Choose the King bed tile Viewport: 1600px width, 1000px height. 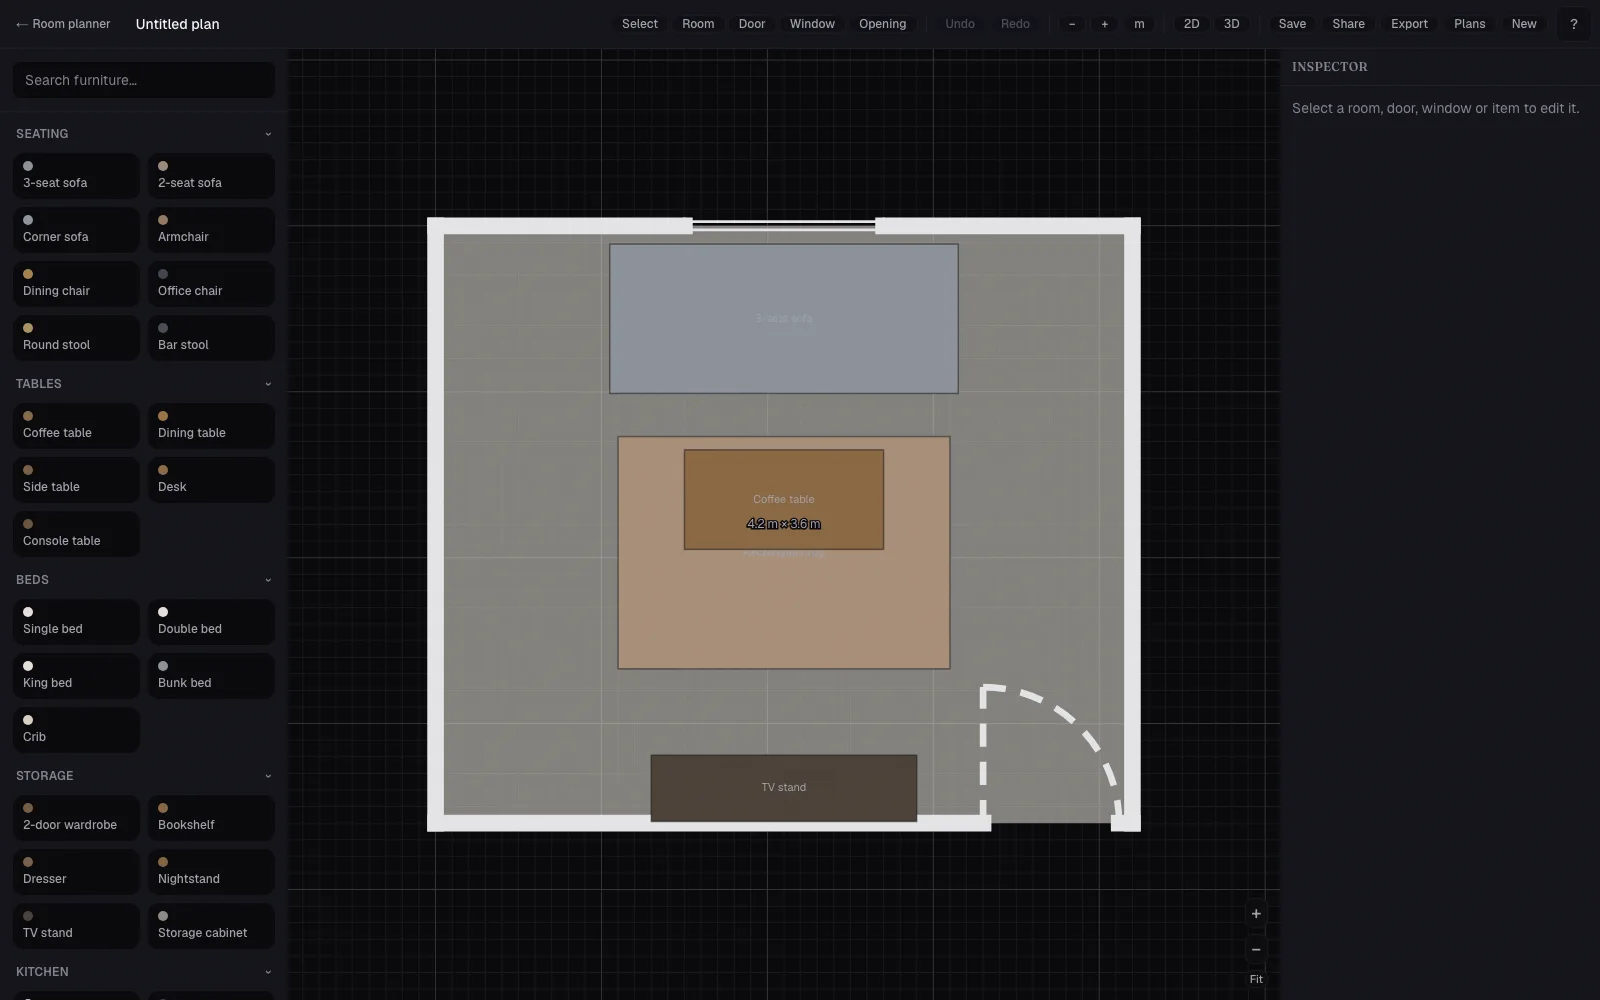(76, 676)
